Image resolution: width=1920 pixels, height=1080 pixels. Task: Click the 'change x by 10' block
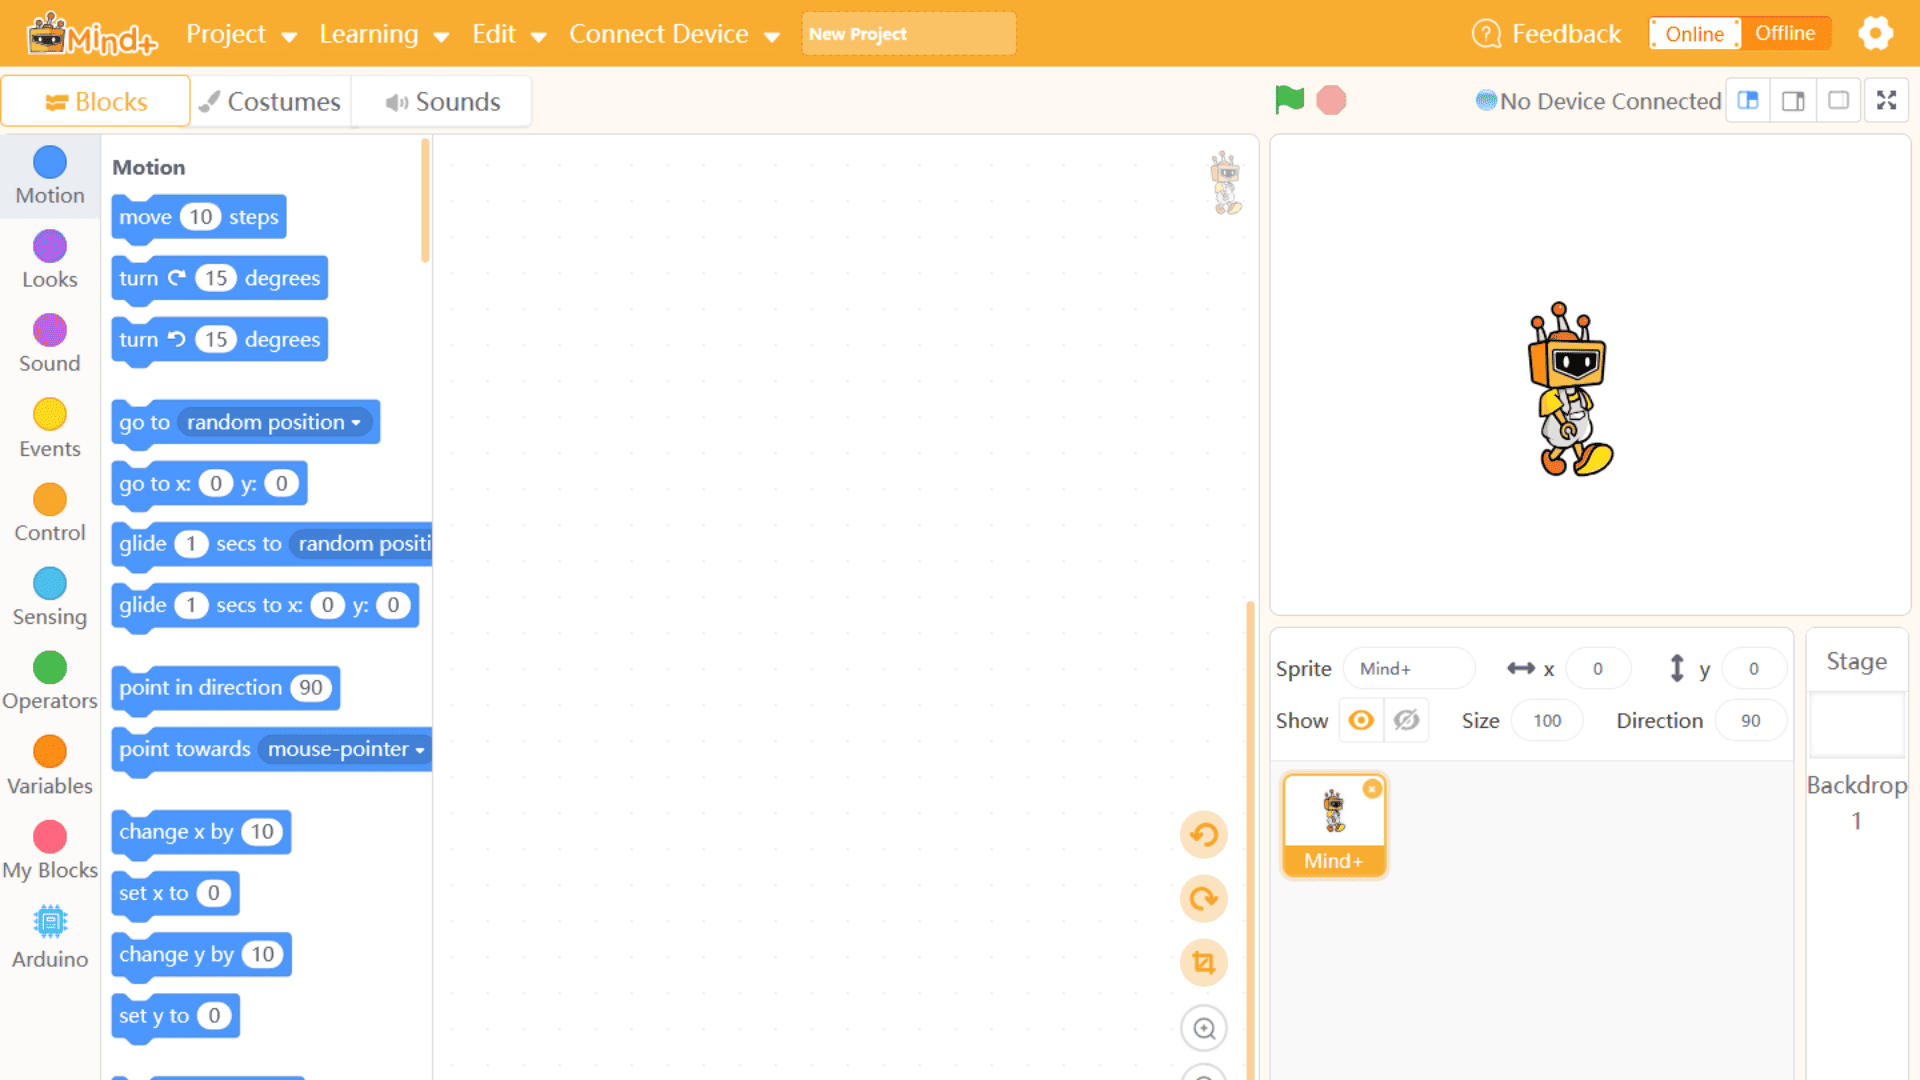tap(201, 833)
